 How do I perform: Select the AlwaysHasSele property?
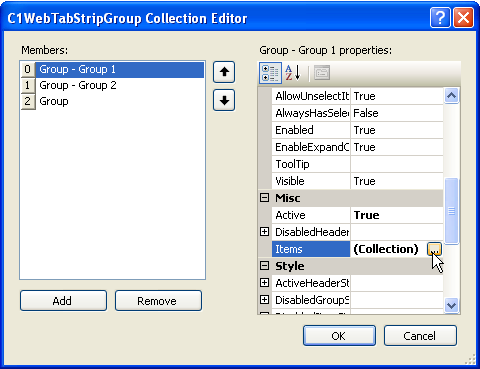(x=311, y=113)
